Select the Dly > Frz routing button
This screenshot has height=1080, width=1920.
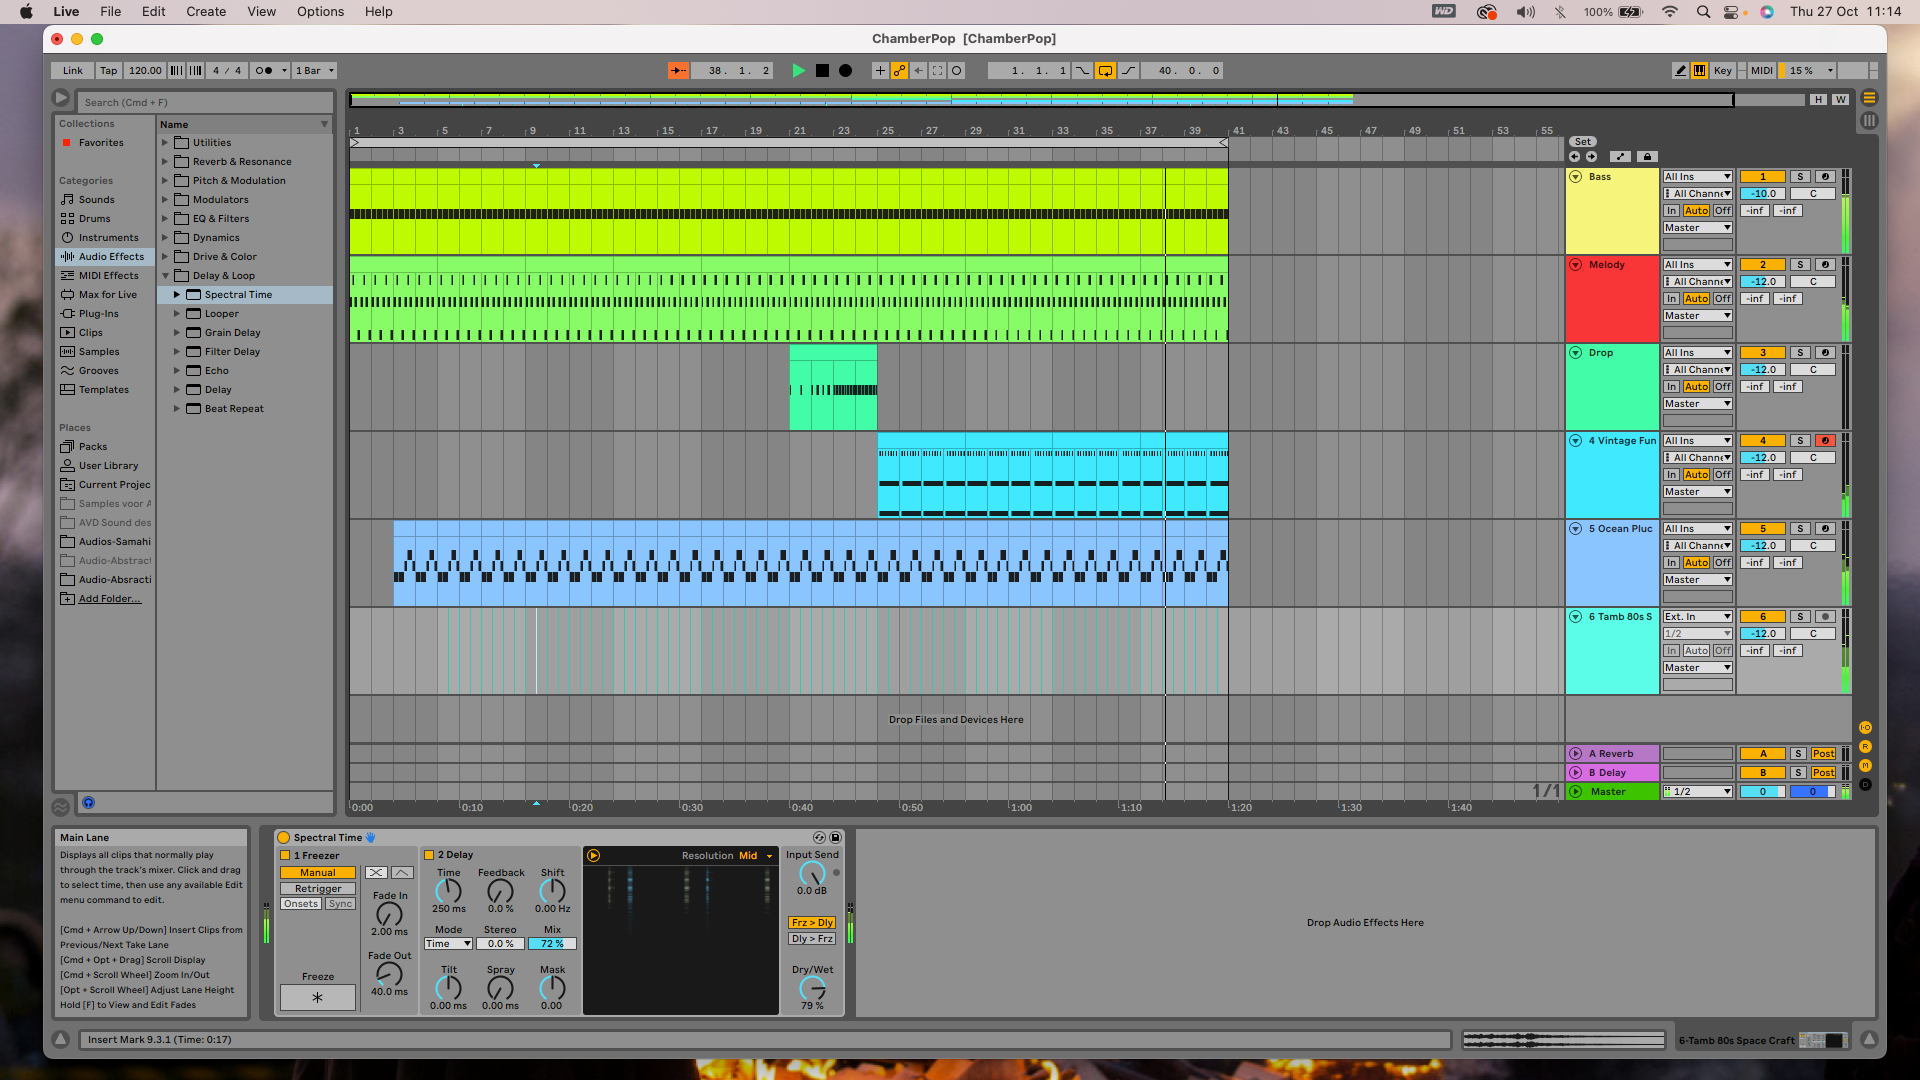pyautogui.click(x=812, y=939)
